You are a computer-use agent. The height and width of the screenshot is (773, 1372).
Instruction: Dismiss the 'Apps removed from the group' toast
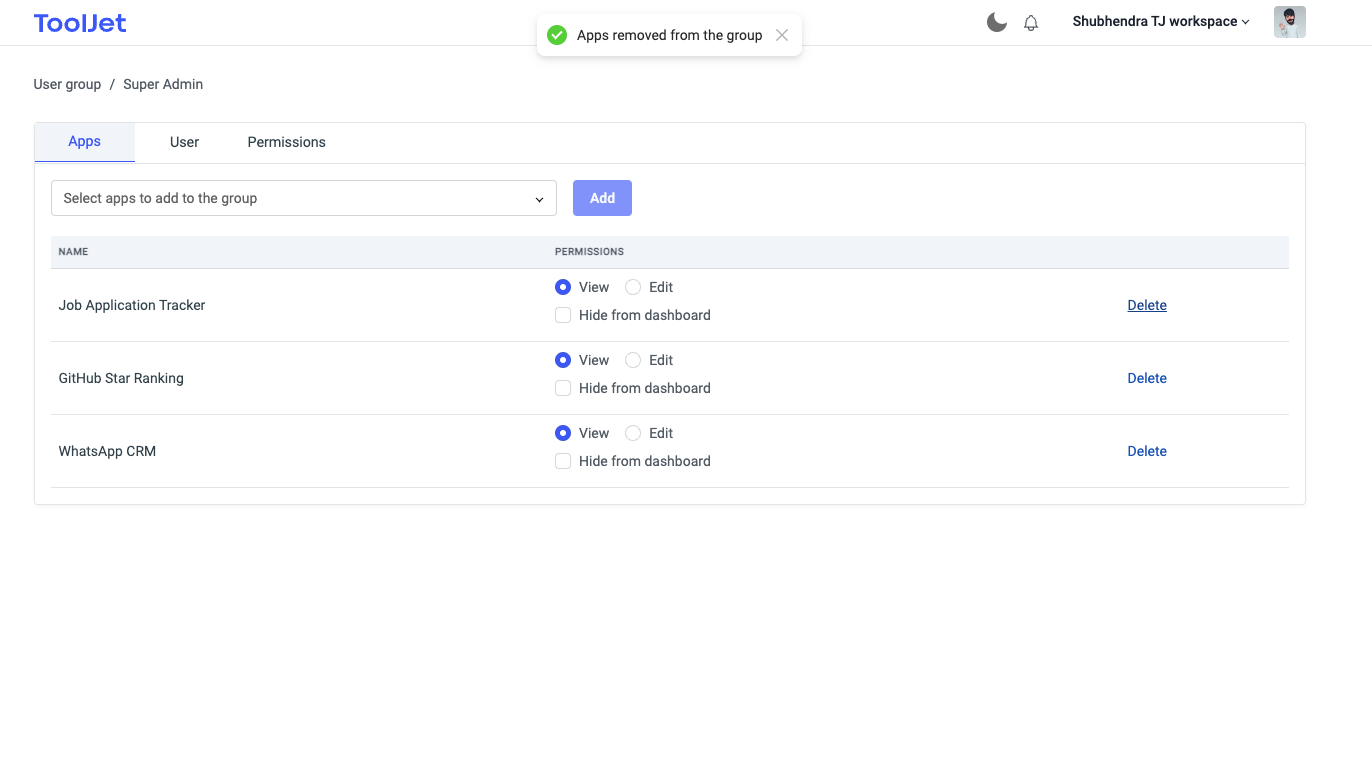782,34
